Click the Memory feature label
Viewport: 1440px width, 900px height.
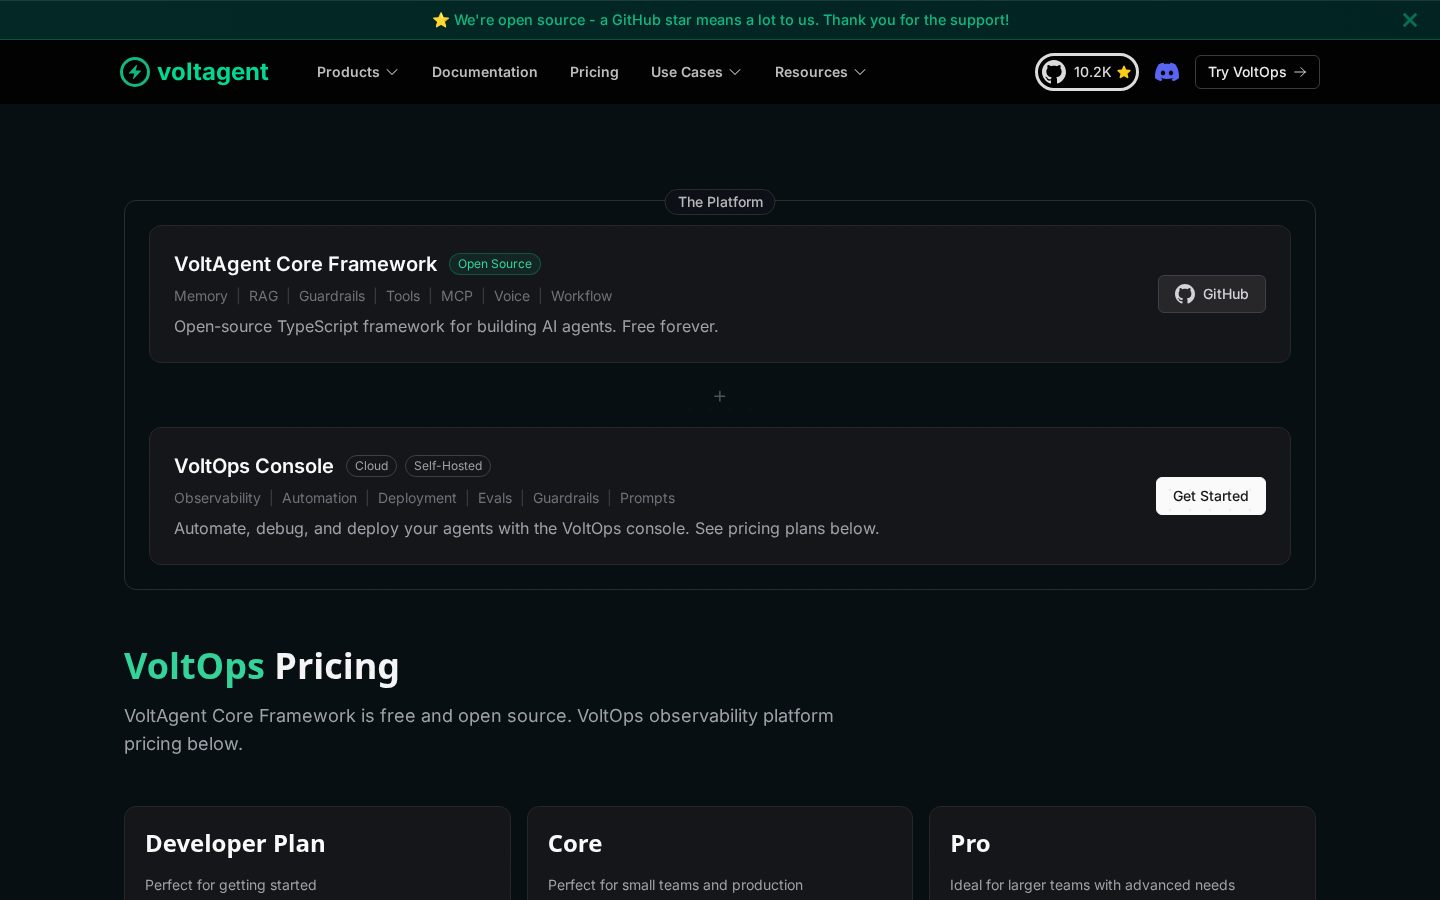201,296
